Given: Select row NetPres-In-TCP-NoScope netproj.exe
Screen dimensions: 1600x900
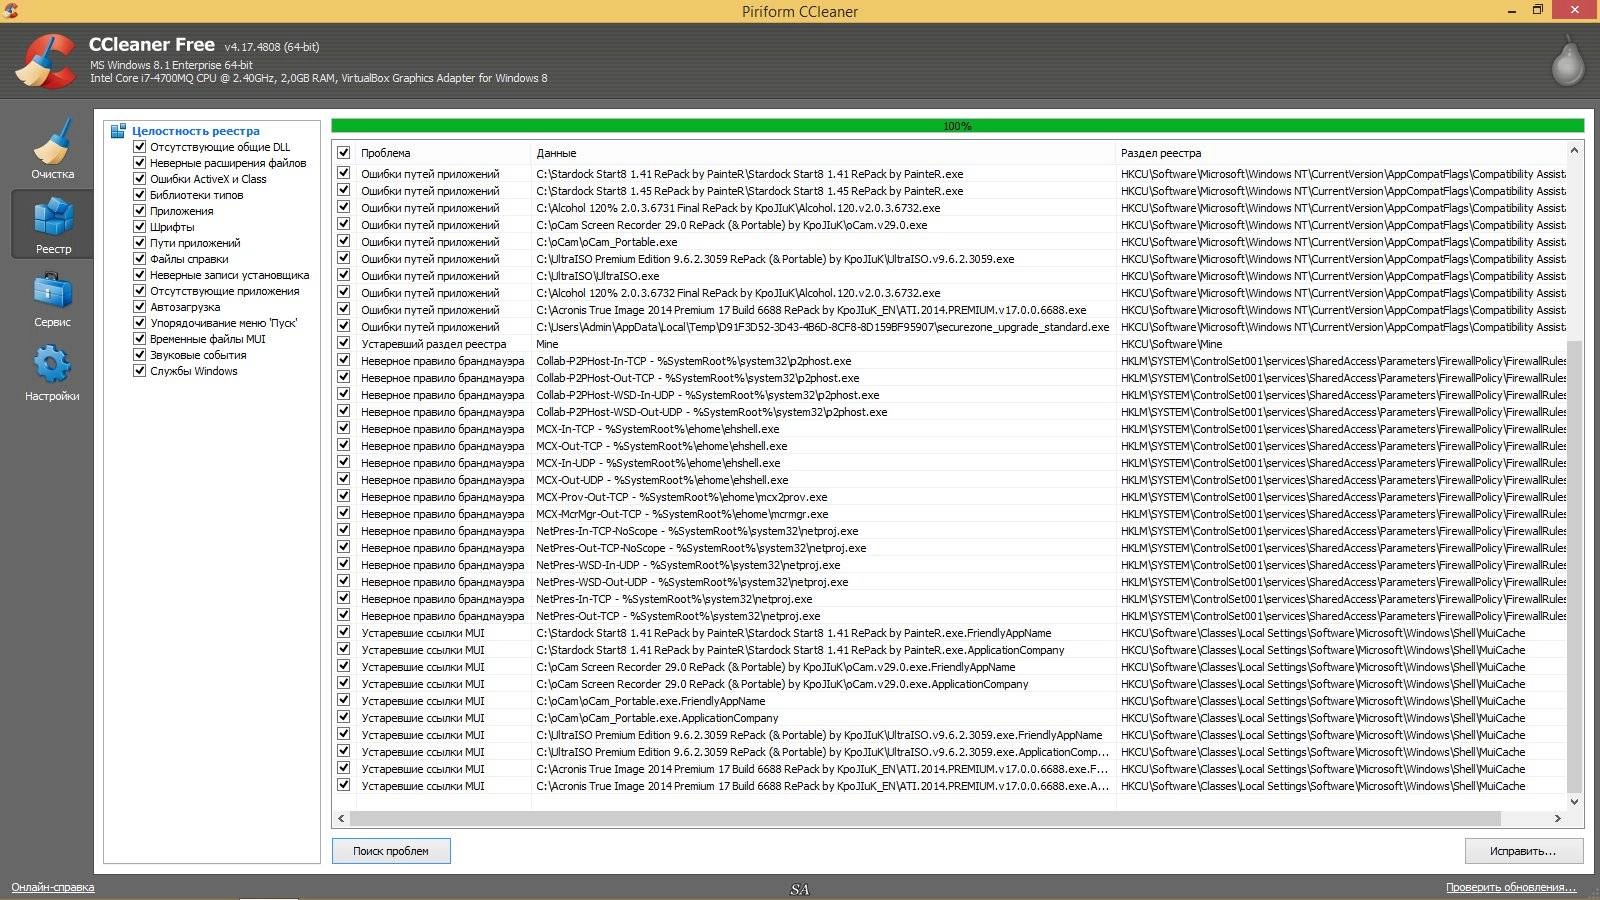Looking at the screenshot, I should click(950, 531).
